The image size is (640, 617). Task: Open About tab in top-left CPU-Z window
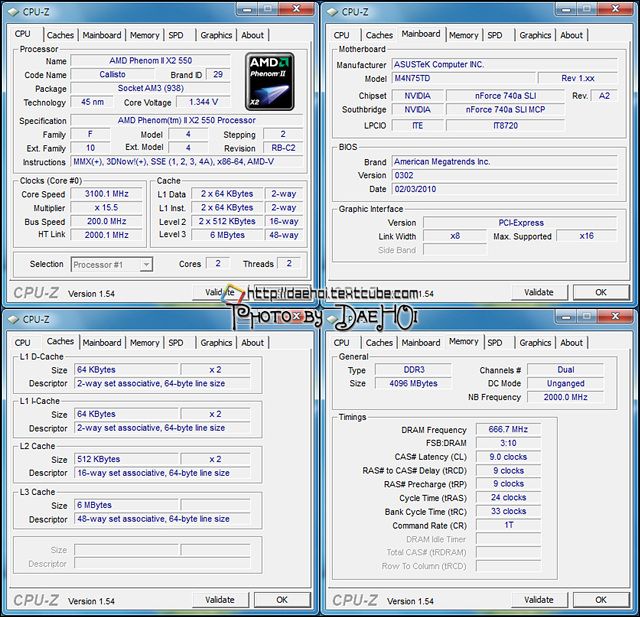pyautogui.click(x=252, y=35)
